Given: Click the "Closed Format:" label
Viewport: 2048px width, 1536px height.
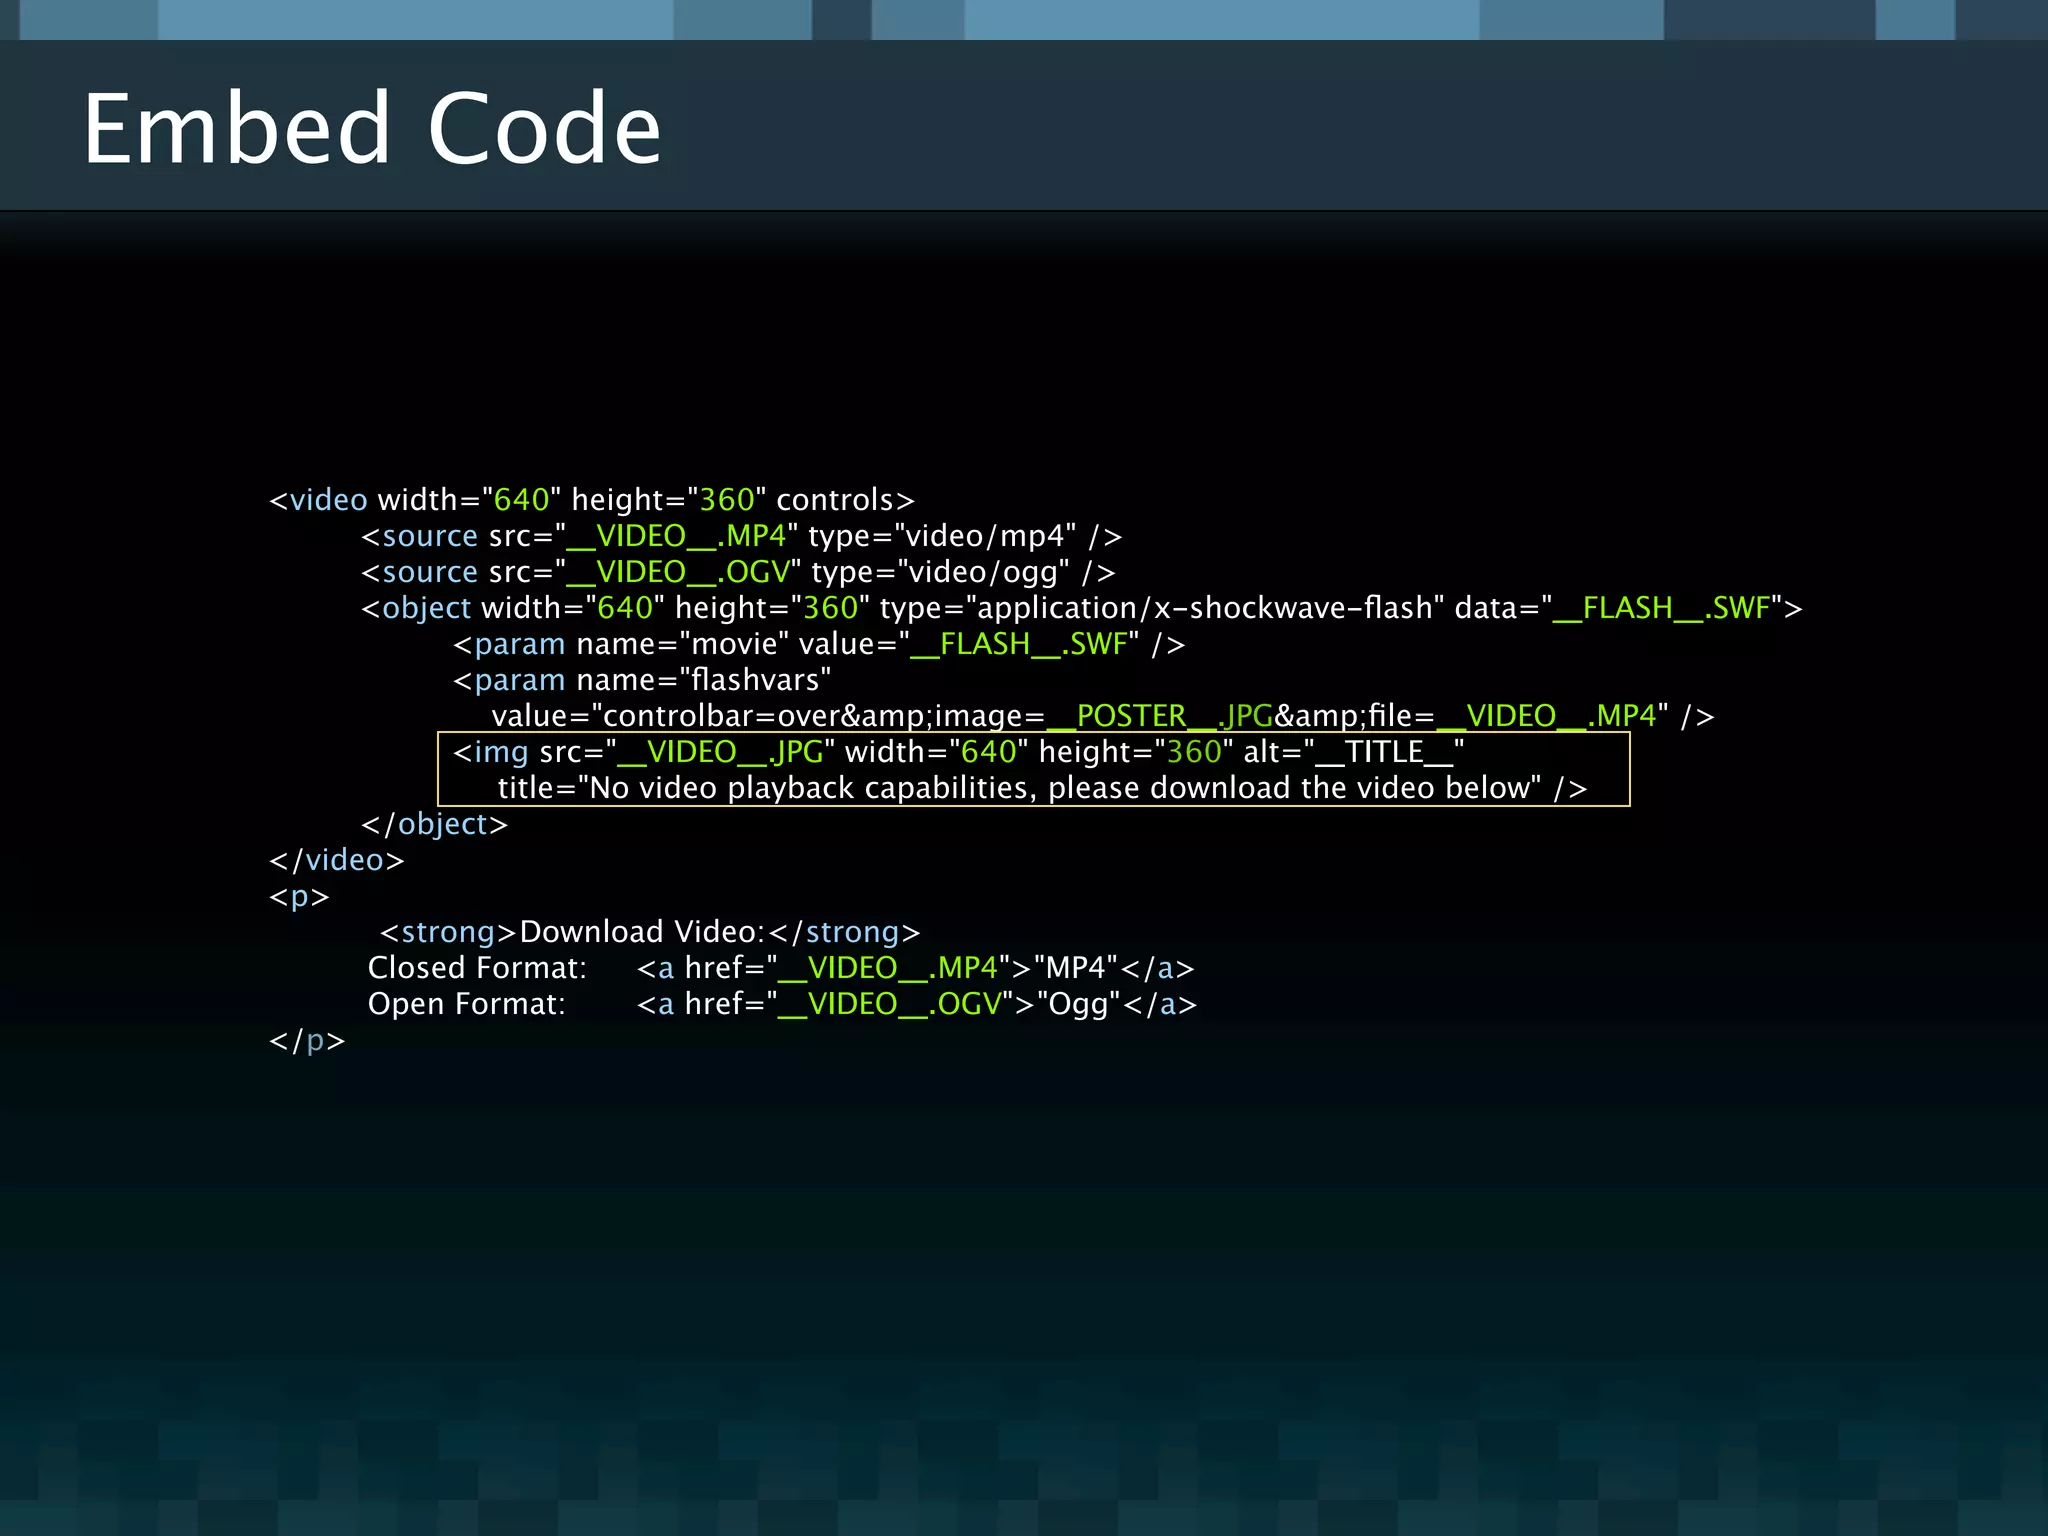Looking at the screenshot, I should pos(477,968).
